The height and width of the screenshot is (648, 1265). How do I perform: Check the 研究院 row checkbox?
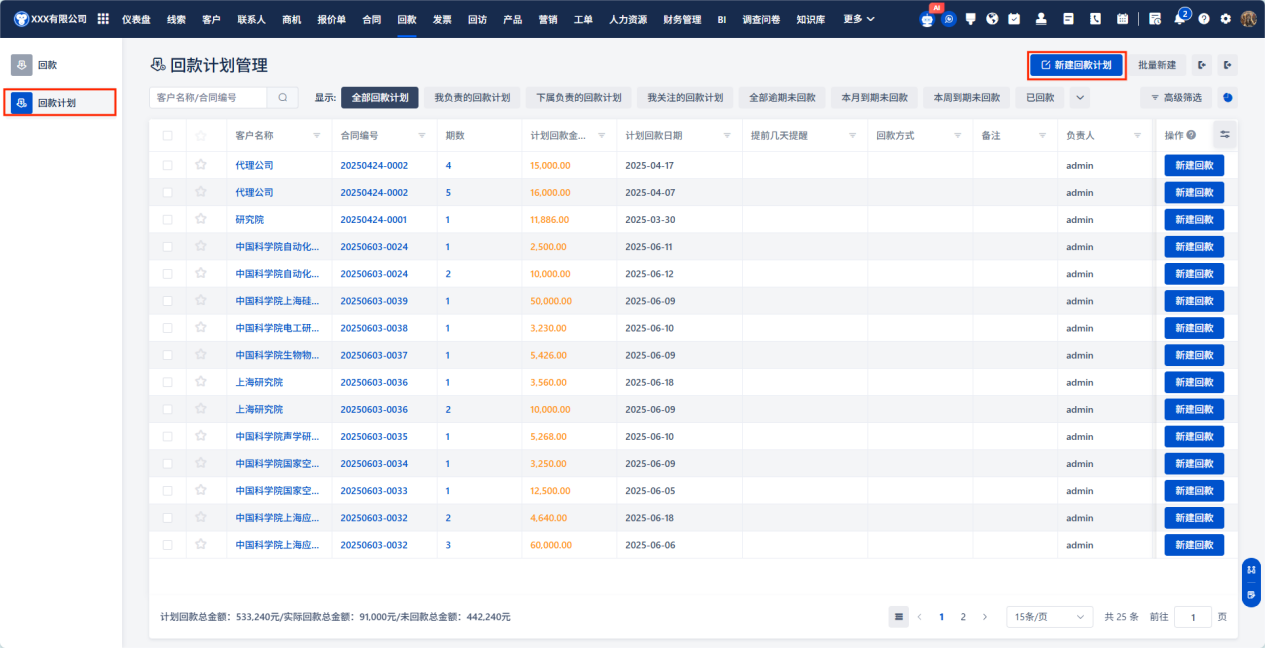[x=167, y=219]
